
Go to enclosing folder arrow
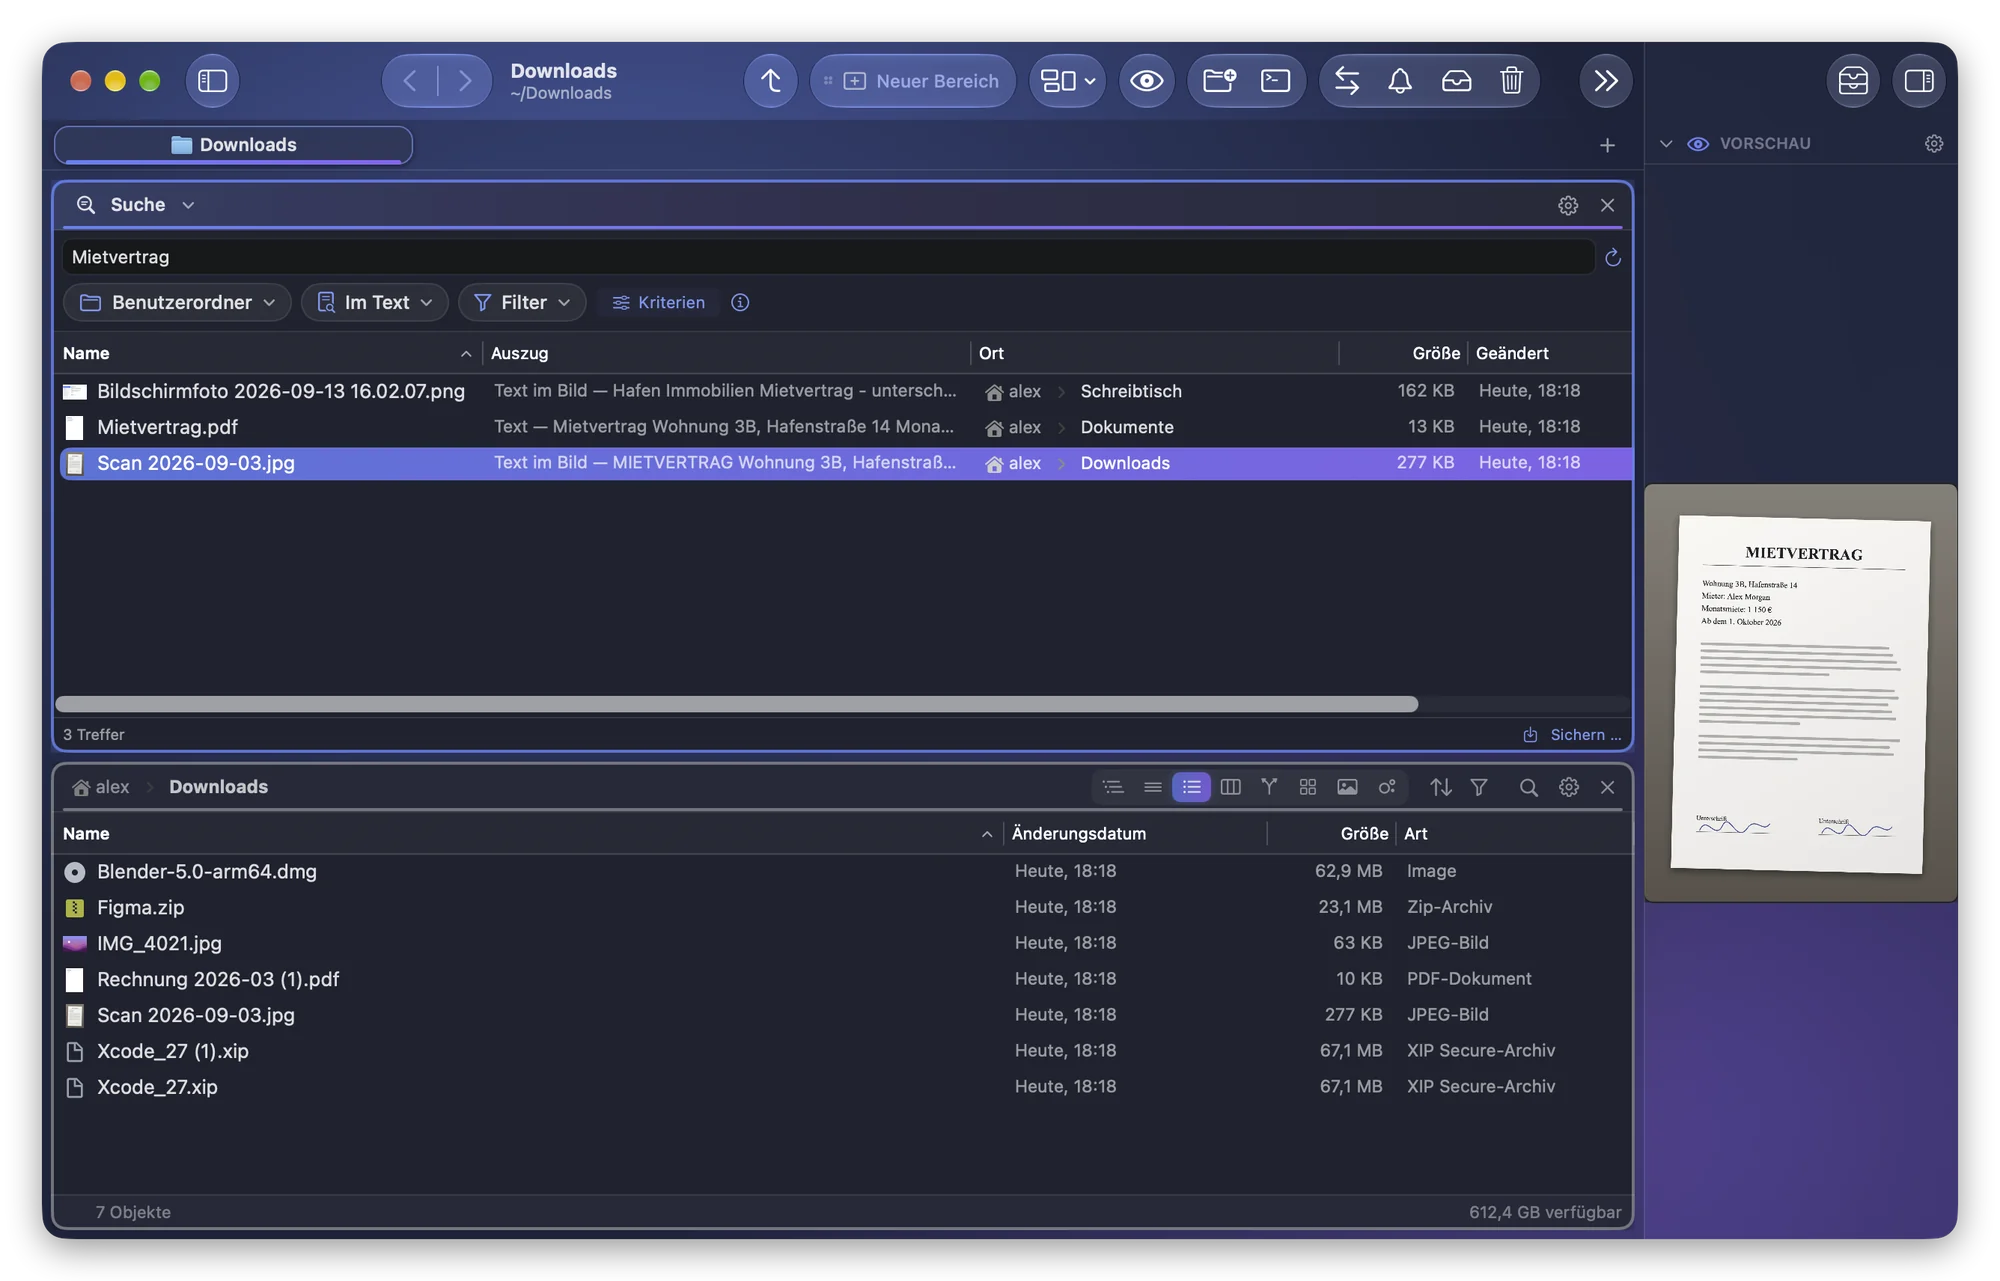[770, 81]
